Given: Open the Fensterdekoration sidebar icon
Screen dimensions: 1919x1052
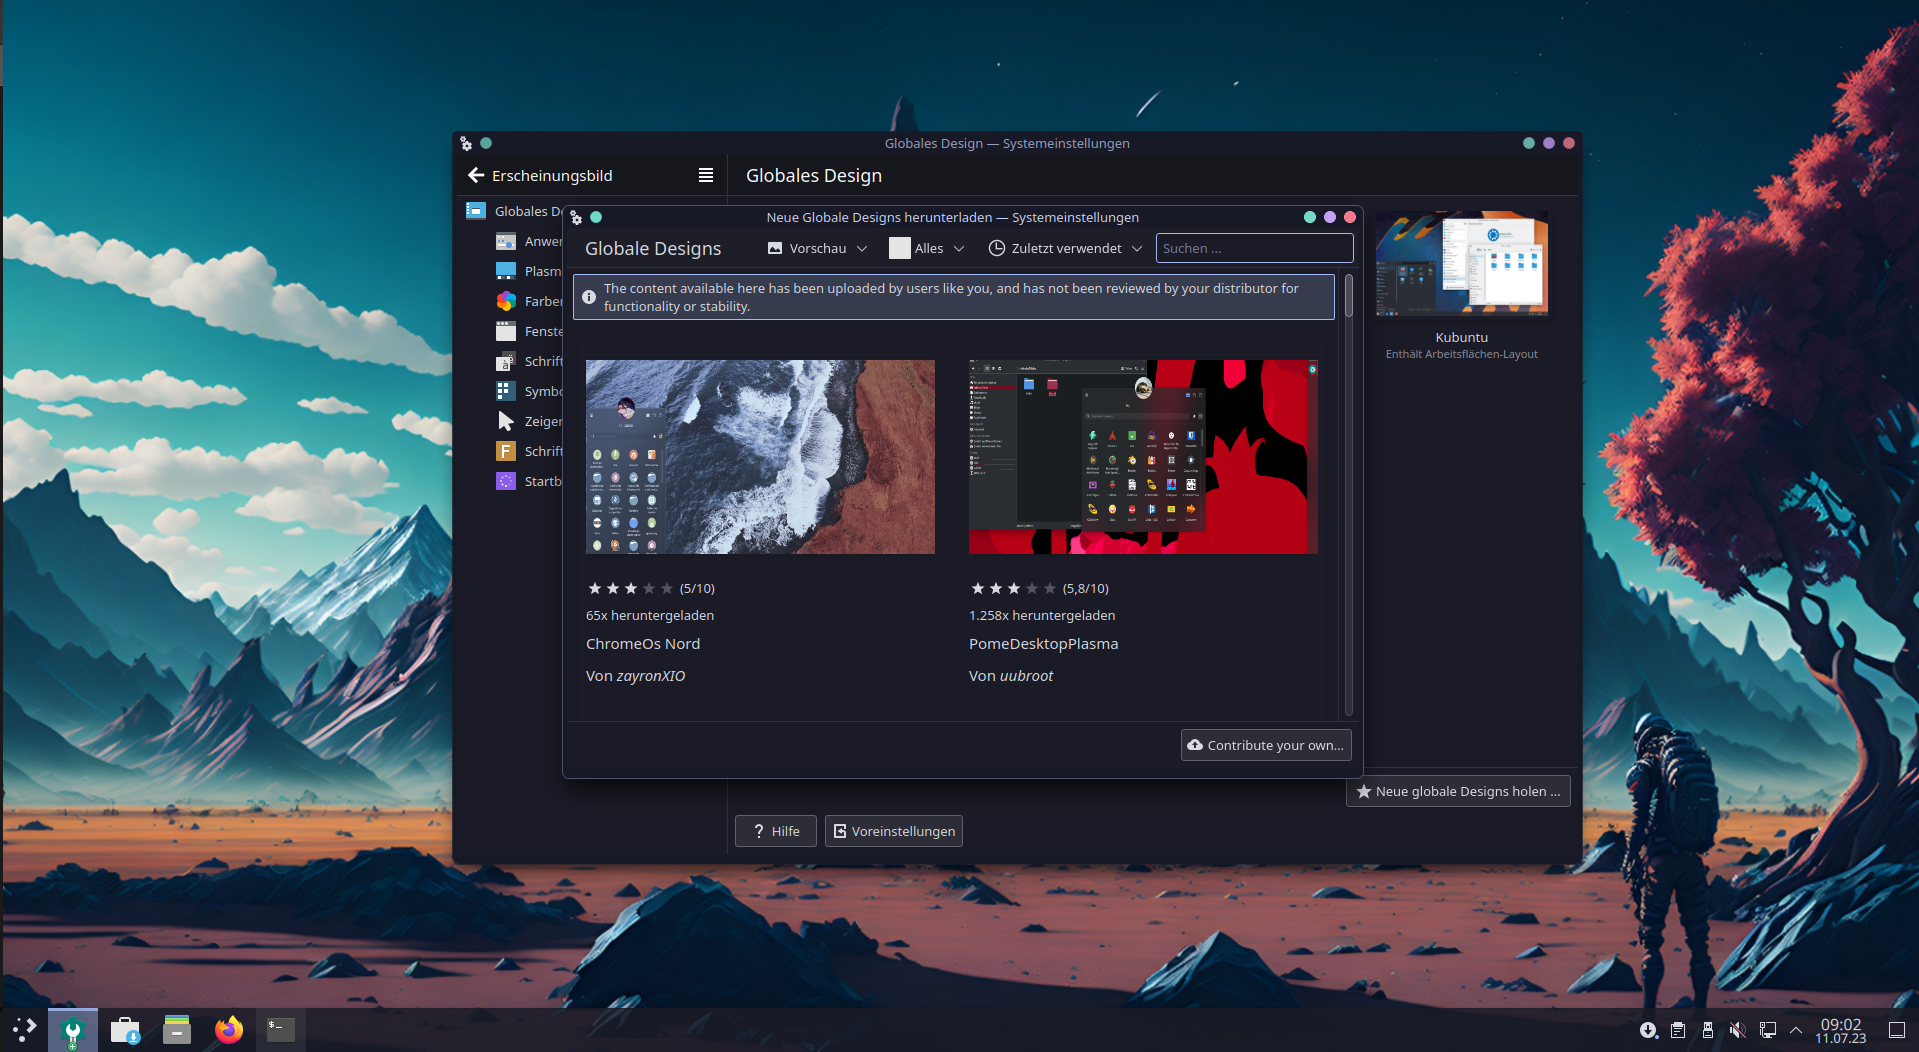Looking at the screenshot, I should pos(506,331).
